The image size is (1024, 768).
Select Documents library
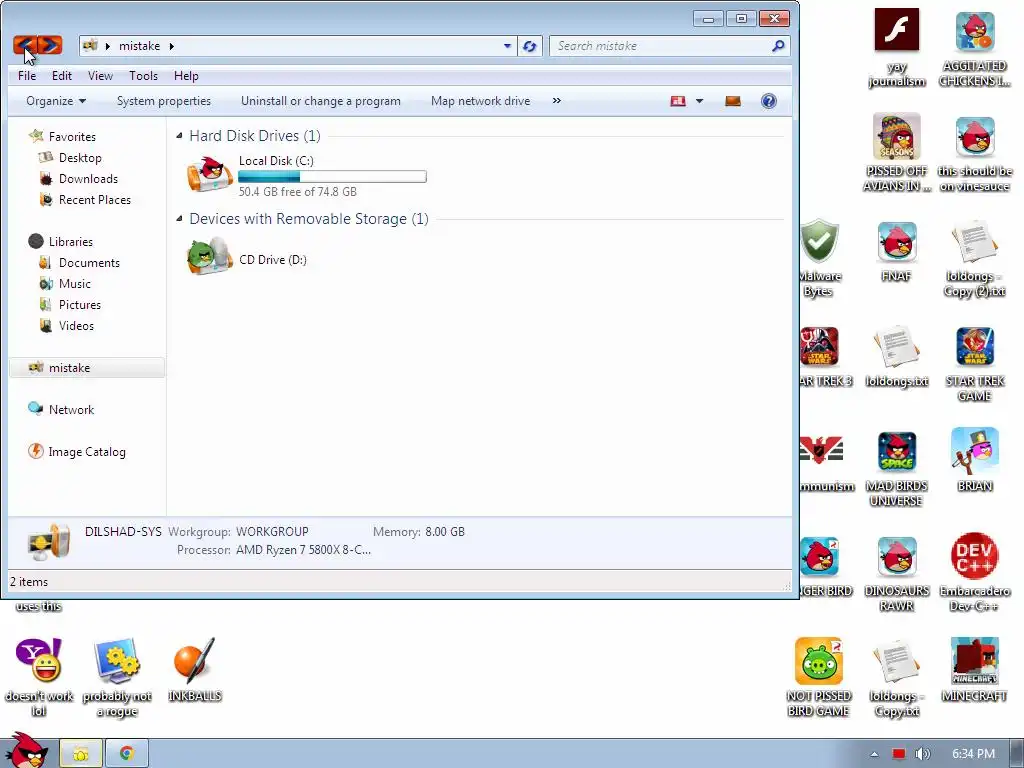click(89, 263)
